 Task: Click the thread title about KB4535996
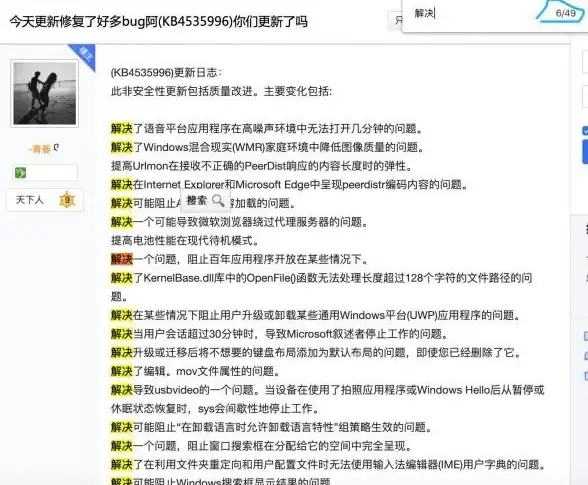[x=158, y=21]
